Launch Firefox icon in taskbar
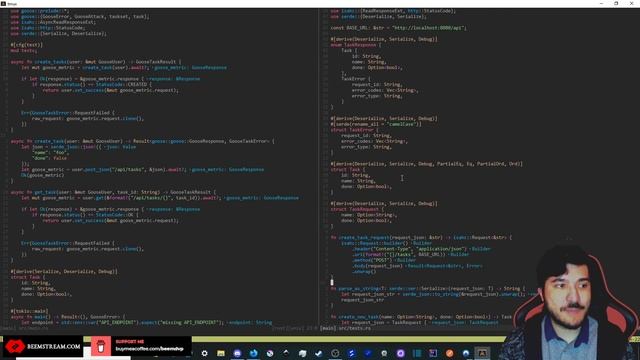 pos(253,353)
